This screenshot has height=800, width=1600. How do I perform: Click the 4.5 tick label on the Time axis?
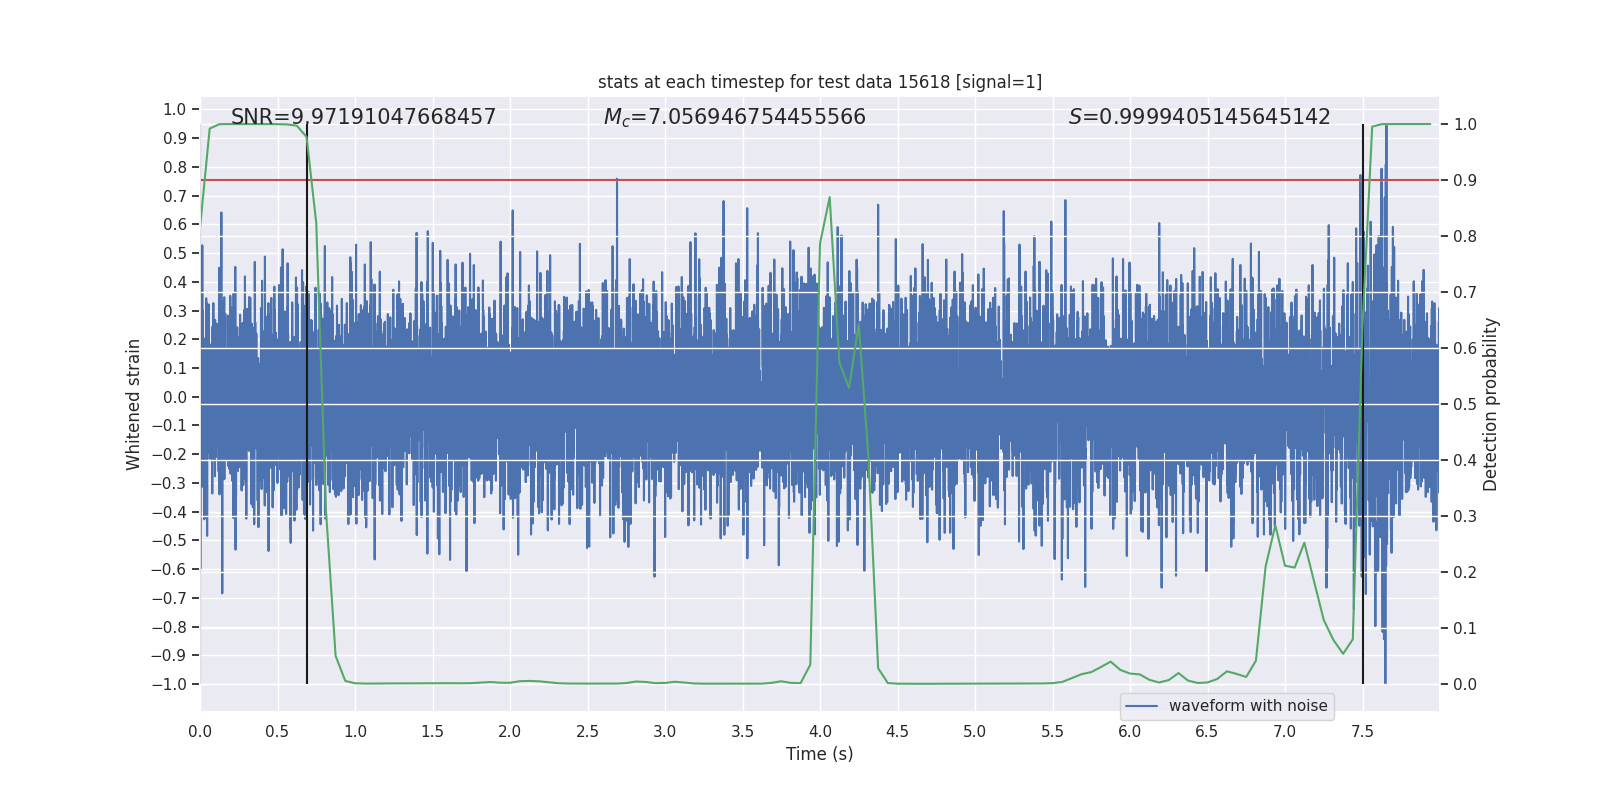point(897,731)
